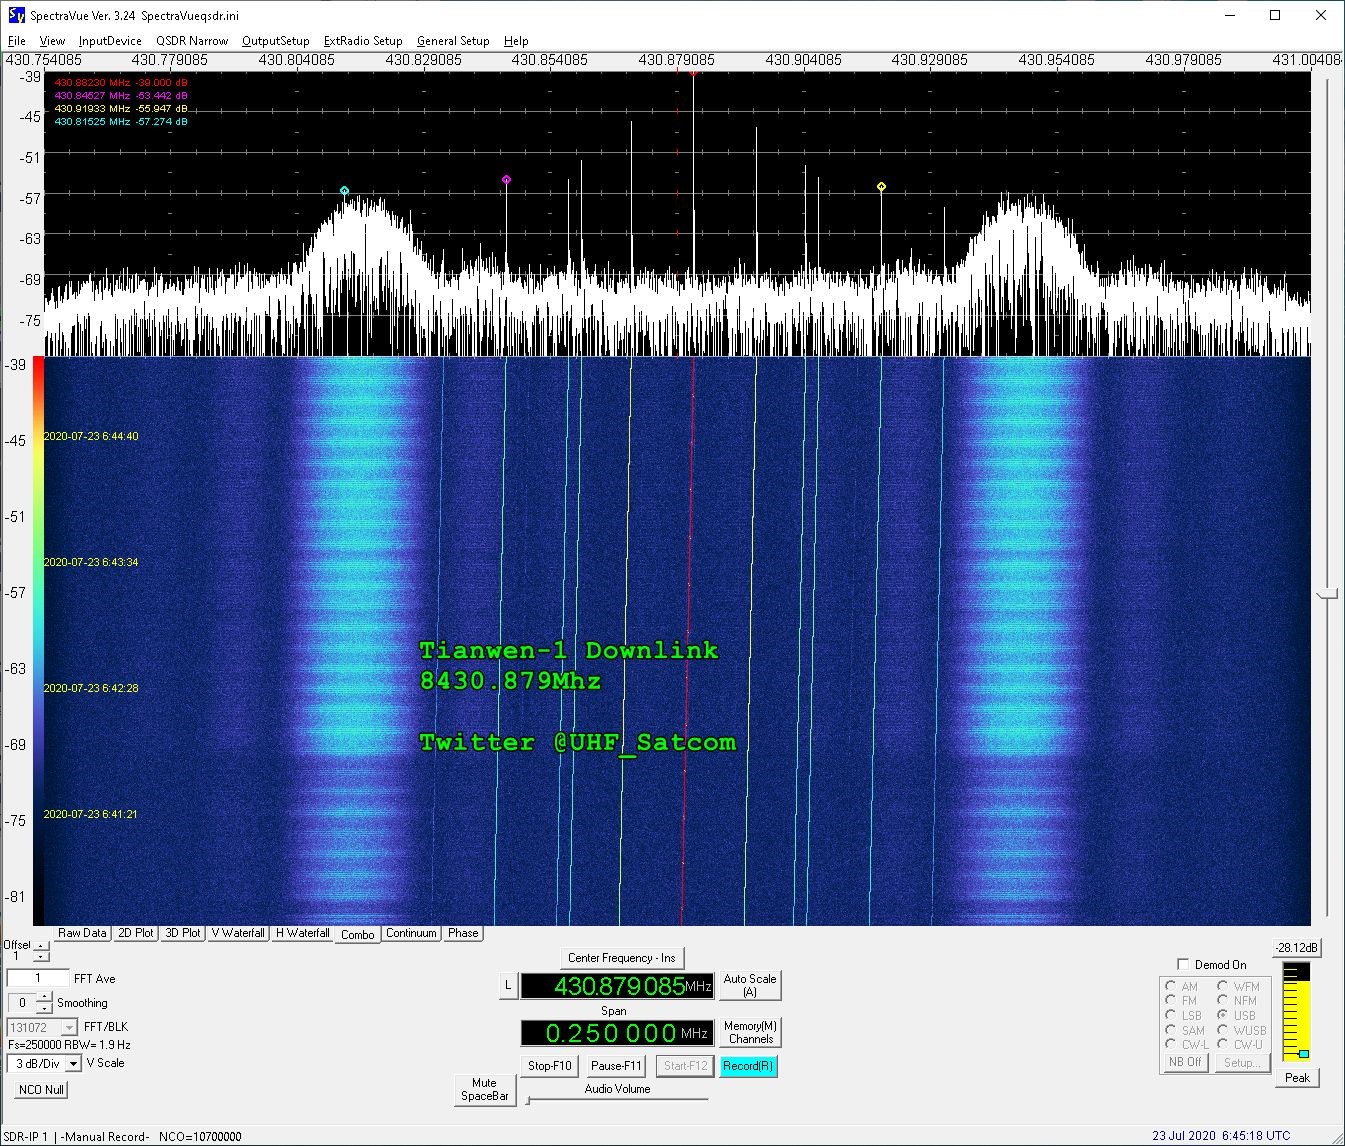Select the SAM demodulation radio button

(1171, 1030)
